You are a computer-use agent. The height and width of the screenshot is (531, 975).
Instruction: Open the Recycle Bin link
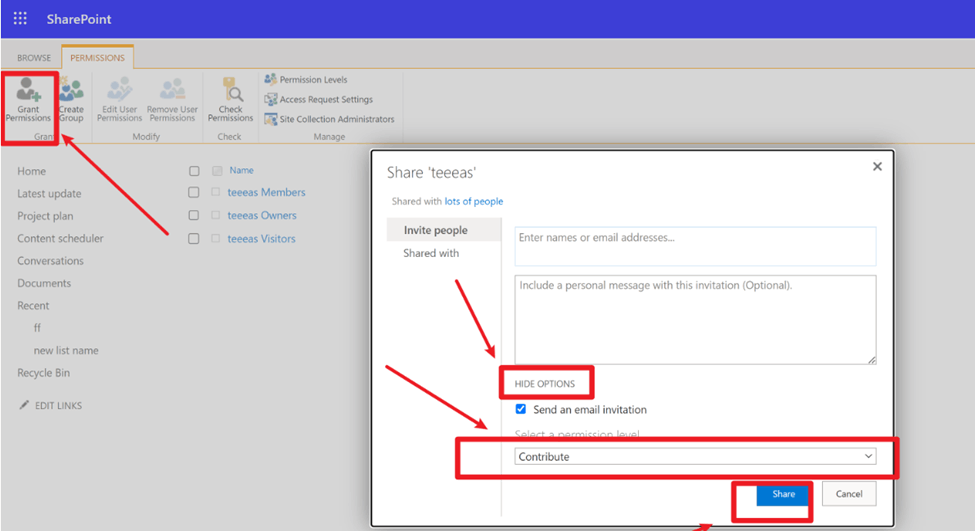click(44, 372)
